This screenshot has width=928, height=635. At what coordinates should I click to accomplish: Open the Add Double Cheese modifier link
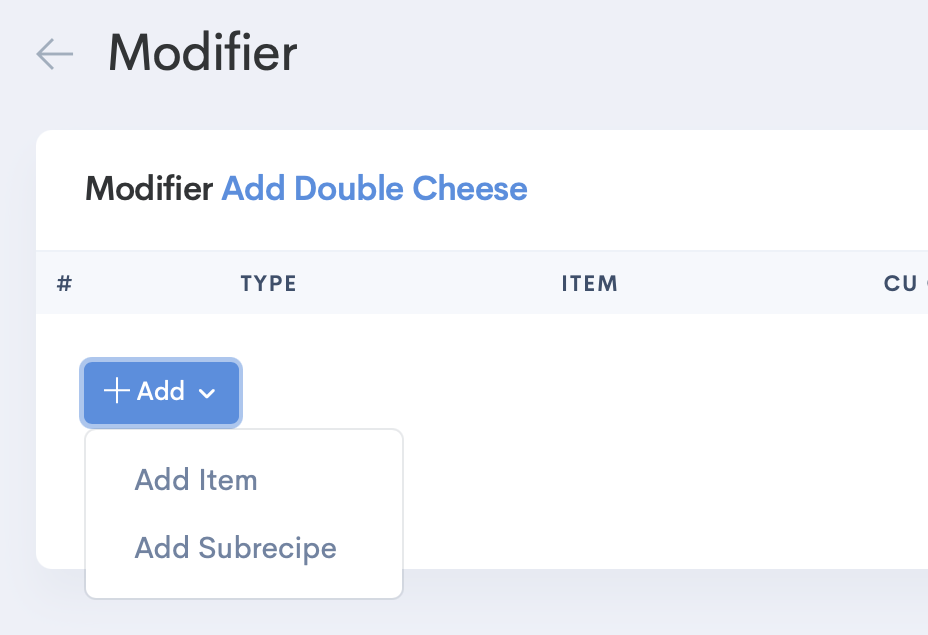(374, 189)
